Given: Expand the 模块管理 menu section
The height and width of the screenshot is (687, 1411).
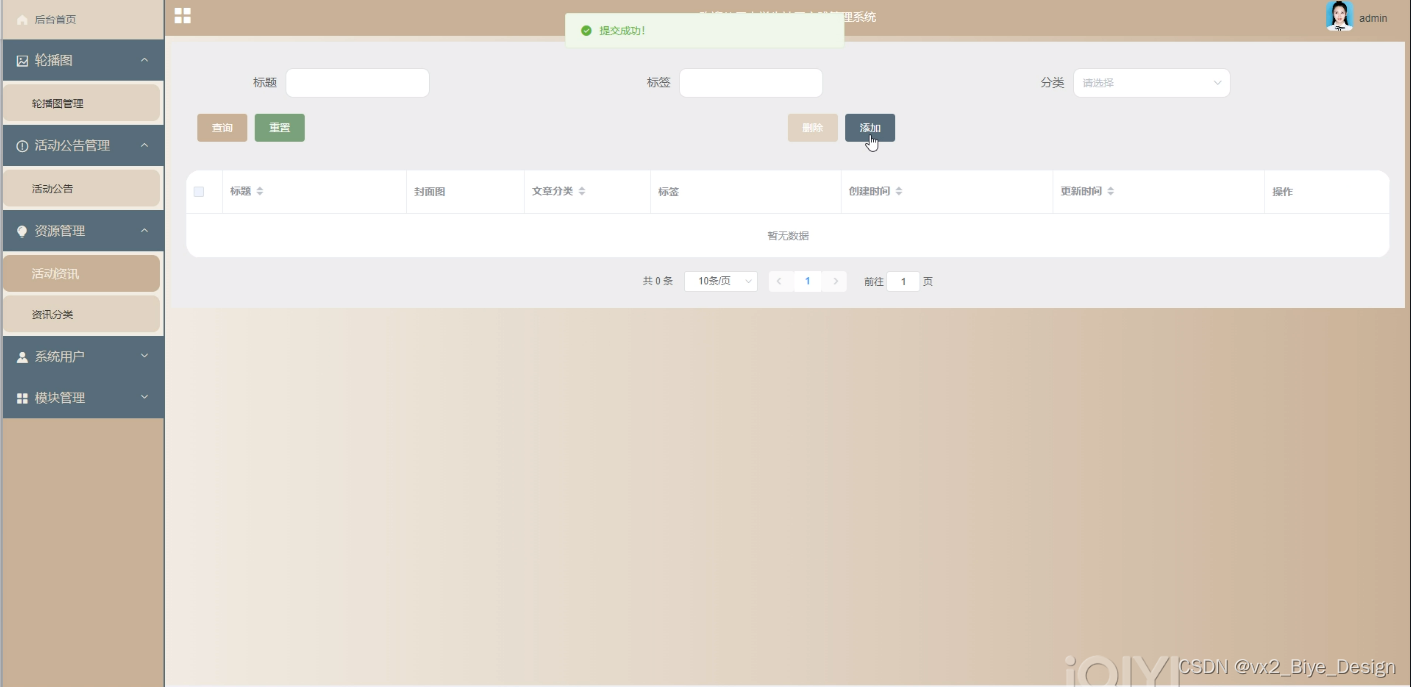Looking at the screenshot, I should [144, 398].
